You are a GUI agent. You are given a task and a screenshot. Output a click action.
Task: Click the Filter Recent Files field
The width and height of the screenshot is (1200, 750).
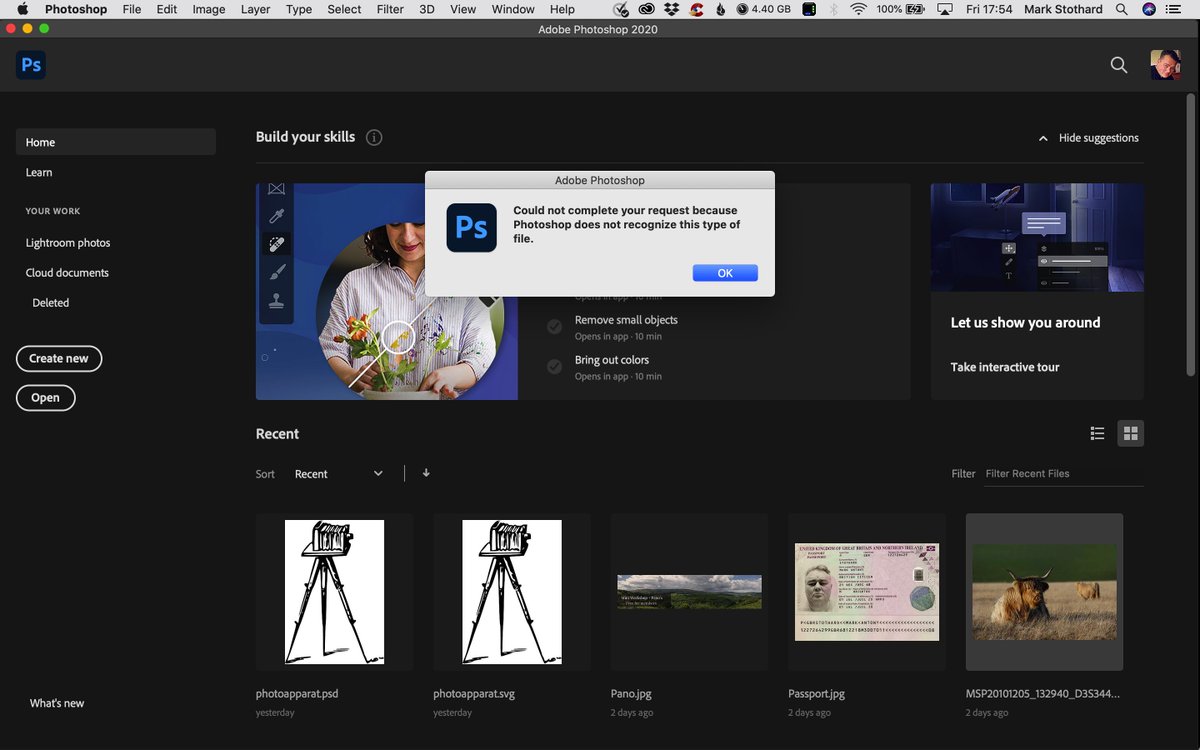click(1064, 474)
